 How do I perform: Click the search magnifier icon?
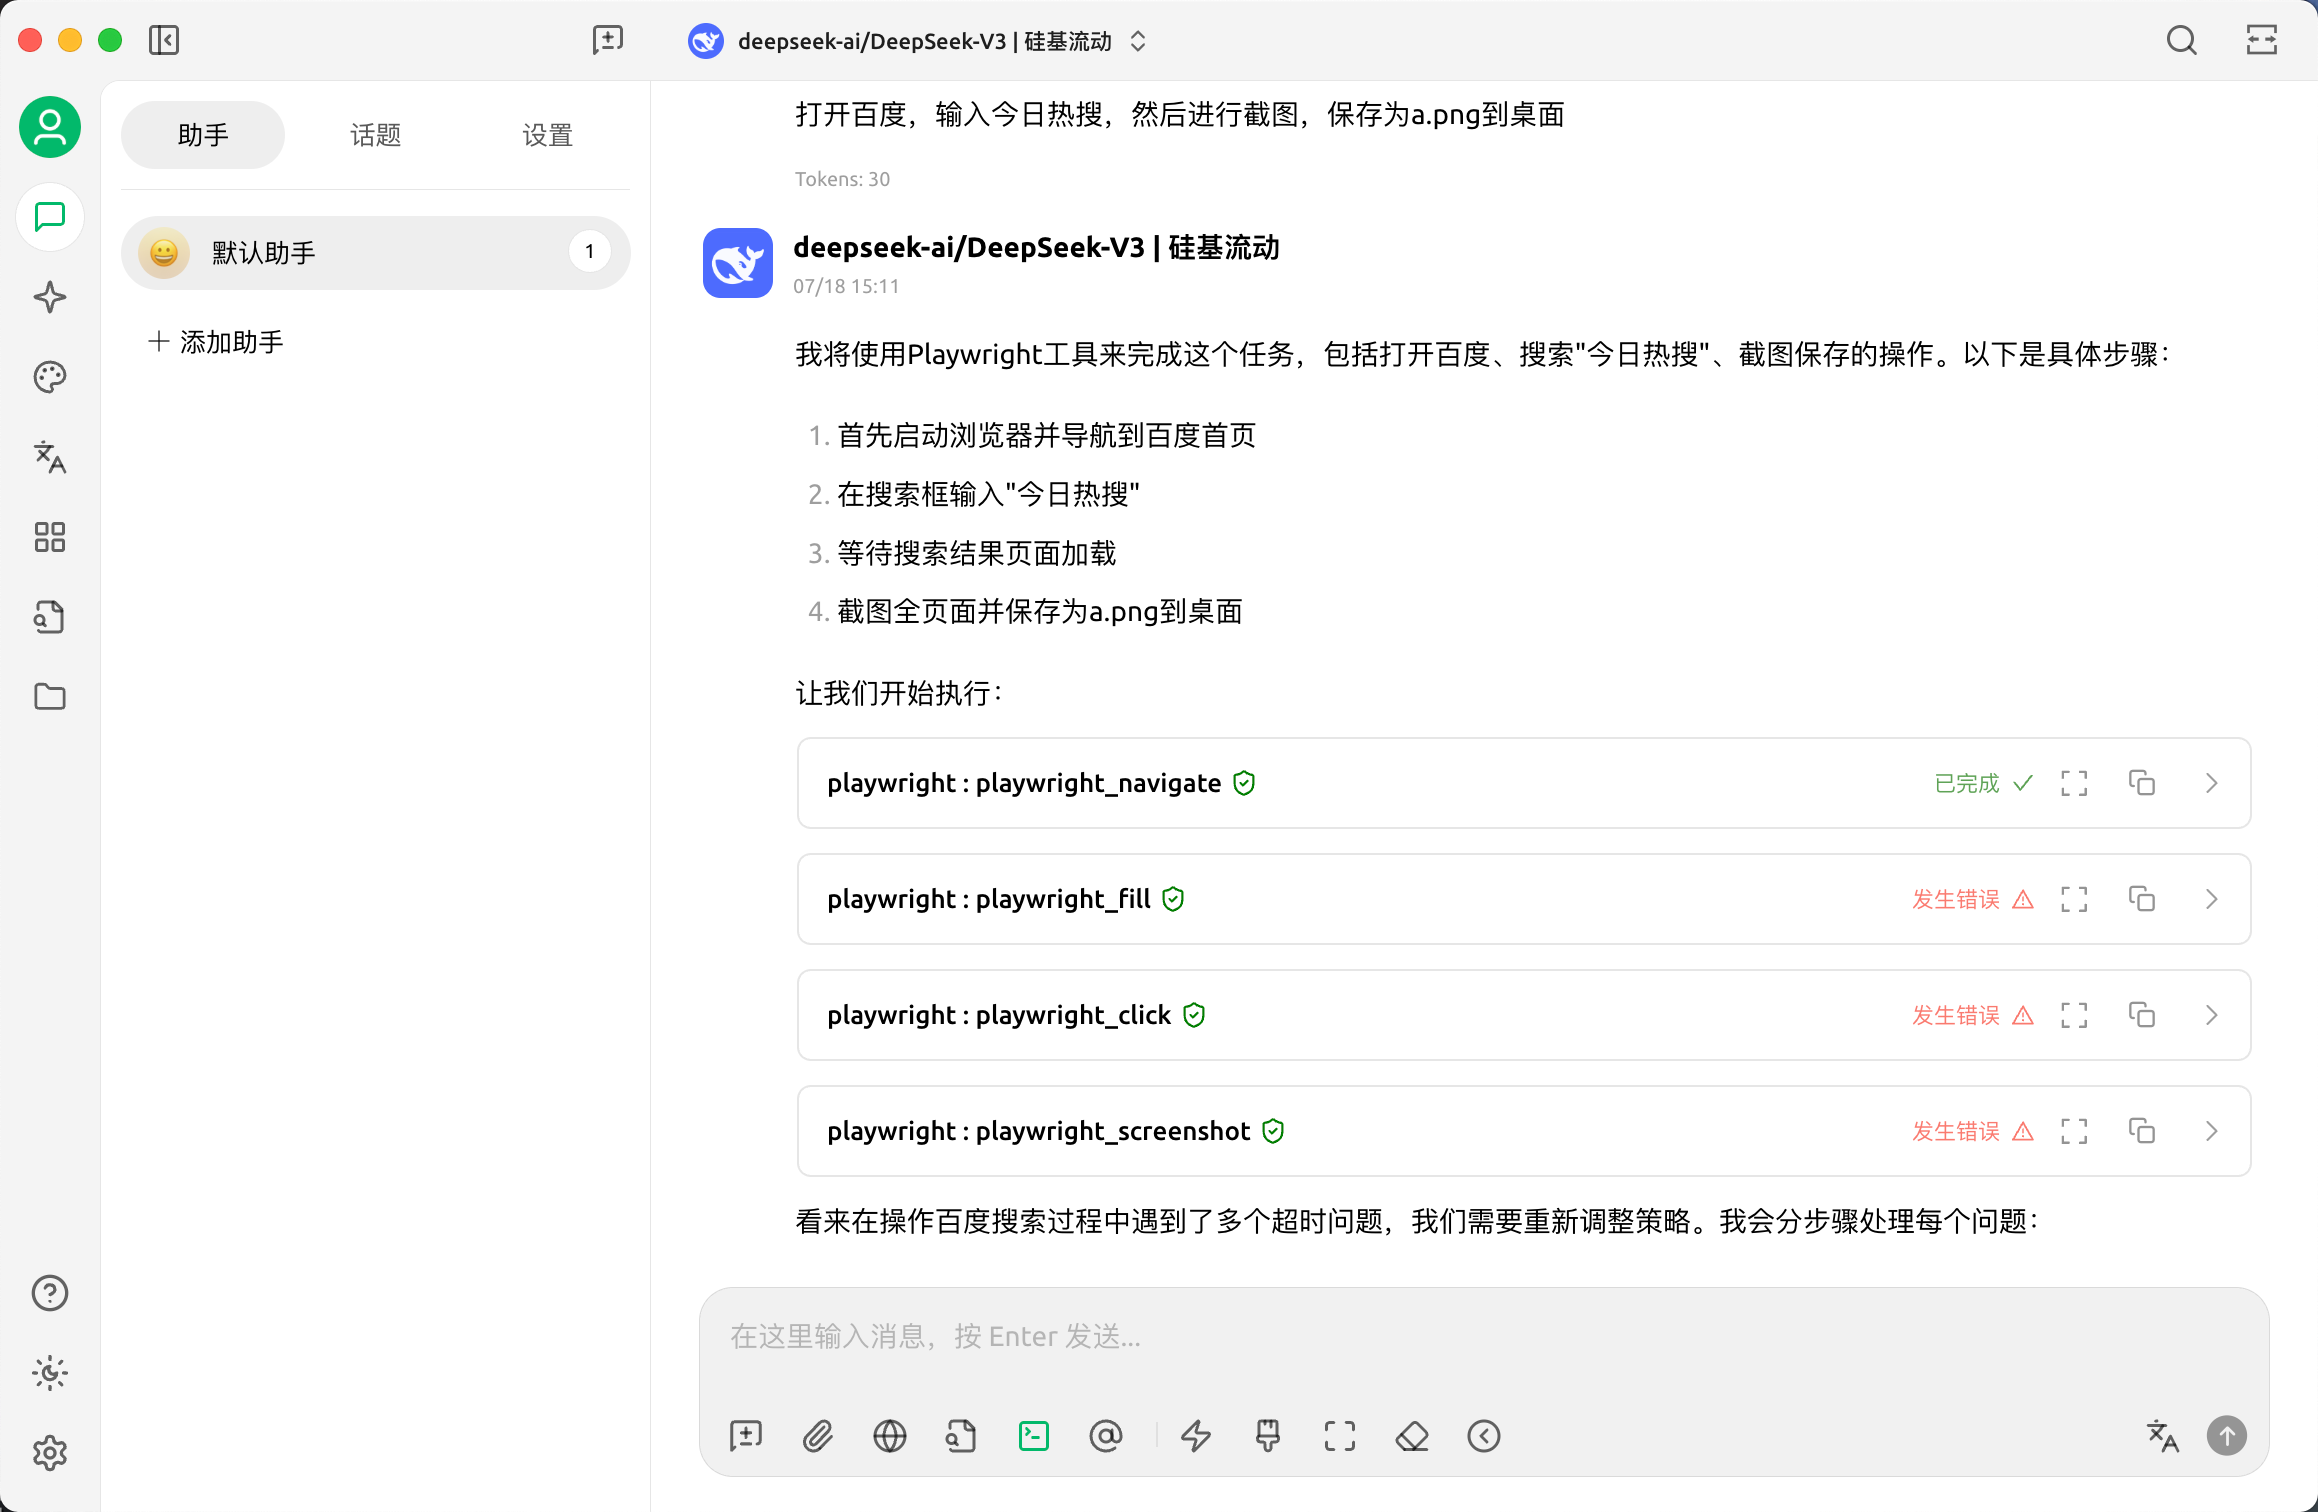[x=2181, y=41]
